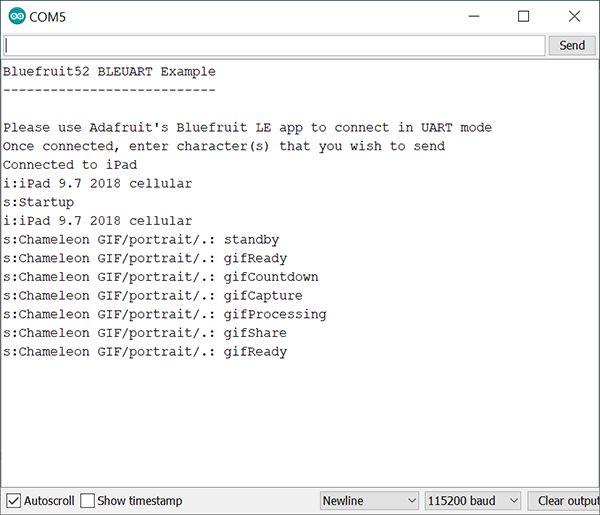
Task: Click the 'Once connected, enter character(s)' line
Action: click(x=224, y=146)
